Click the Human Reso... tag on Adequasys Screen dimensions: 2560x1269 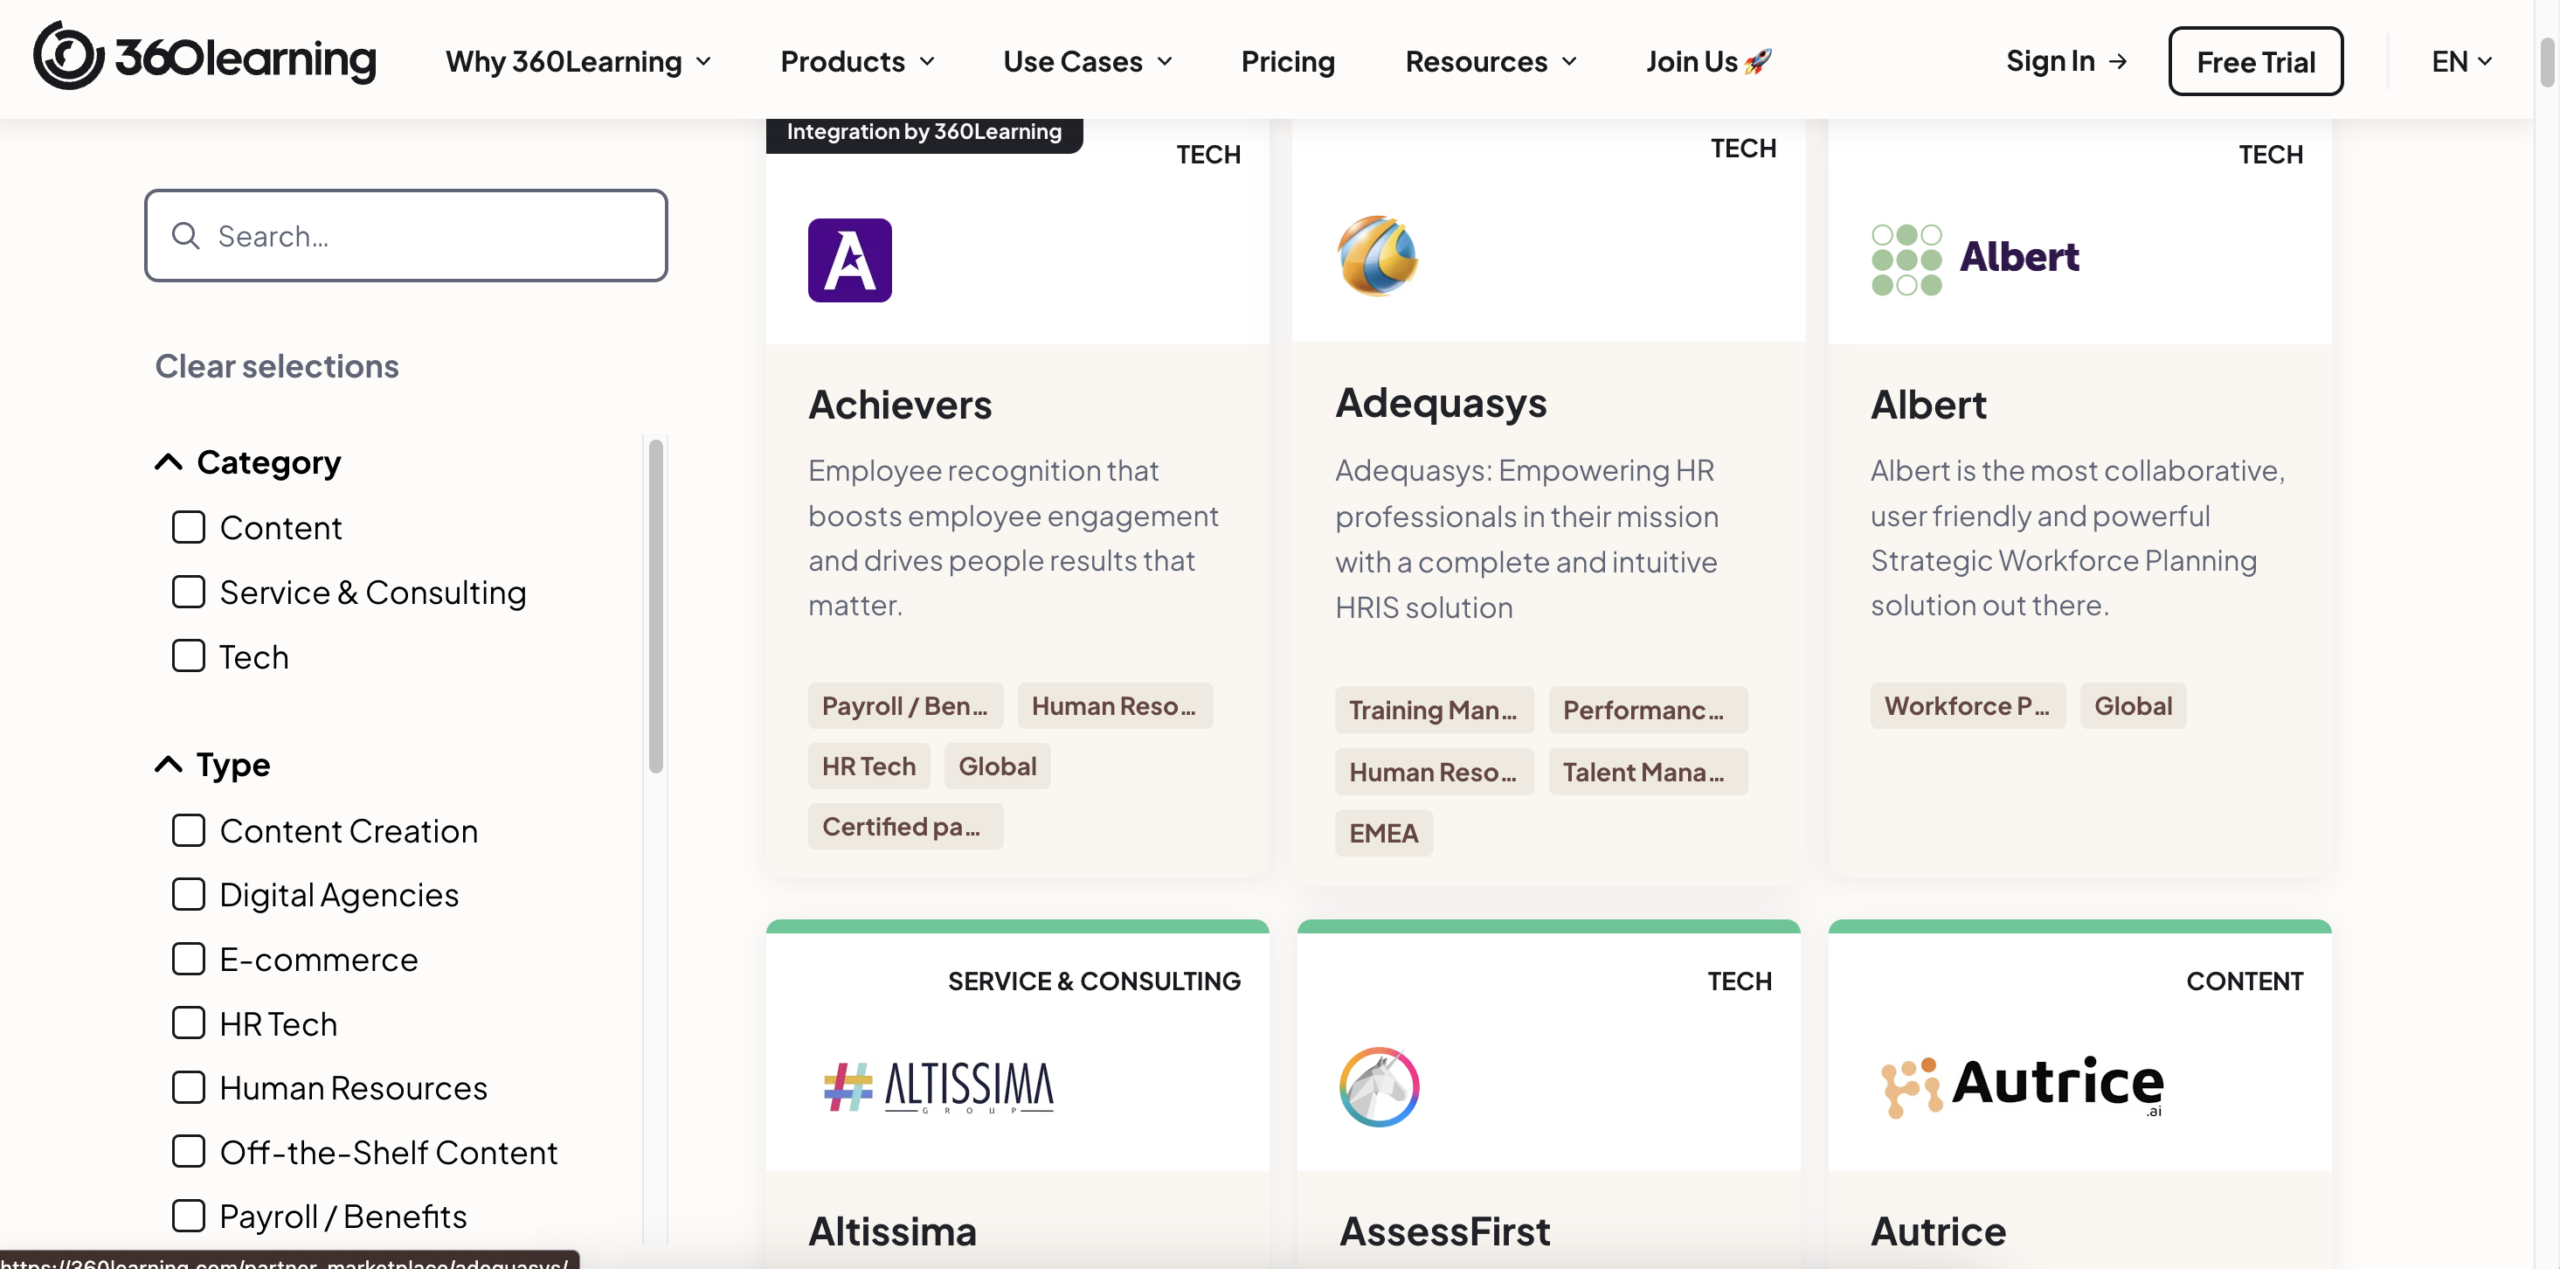[1434, 772]
